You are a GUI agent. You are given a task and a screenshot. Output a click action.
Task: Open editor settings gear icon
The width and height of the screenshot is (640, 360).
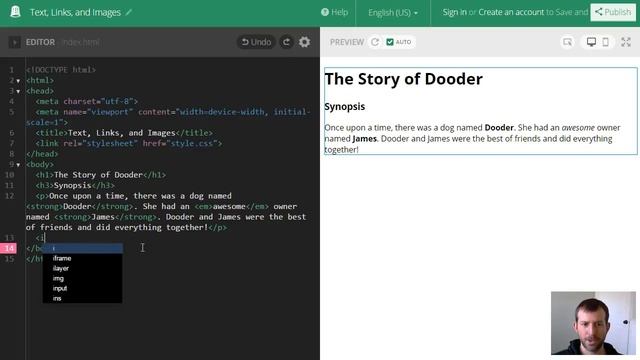click(304, 42)
